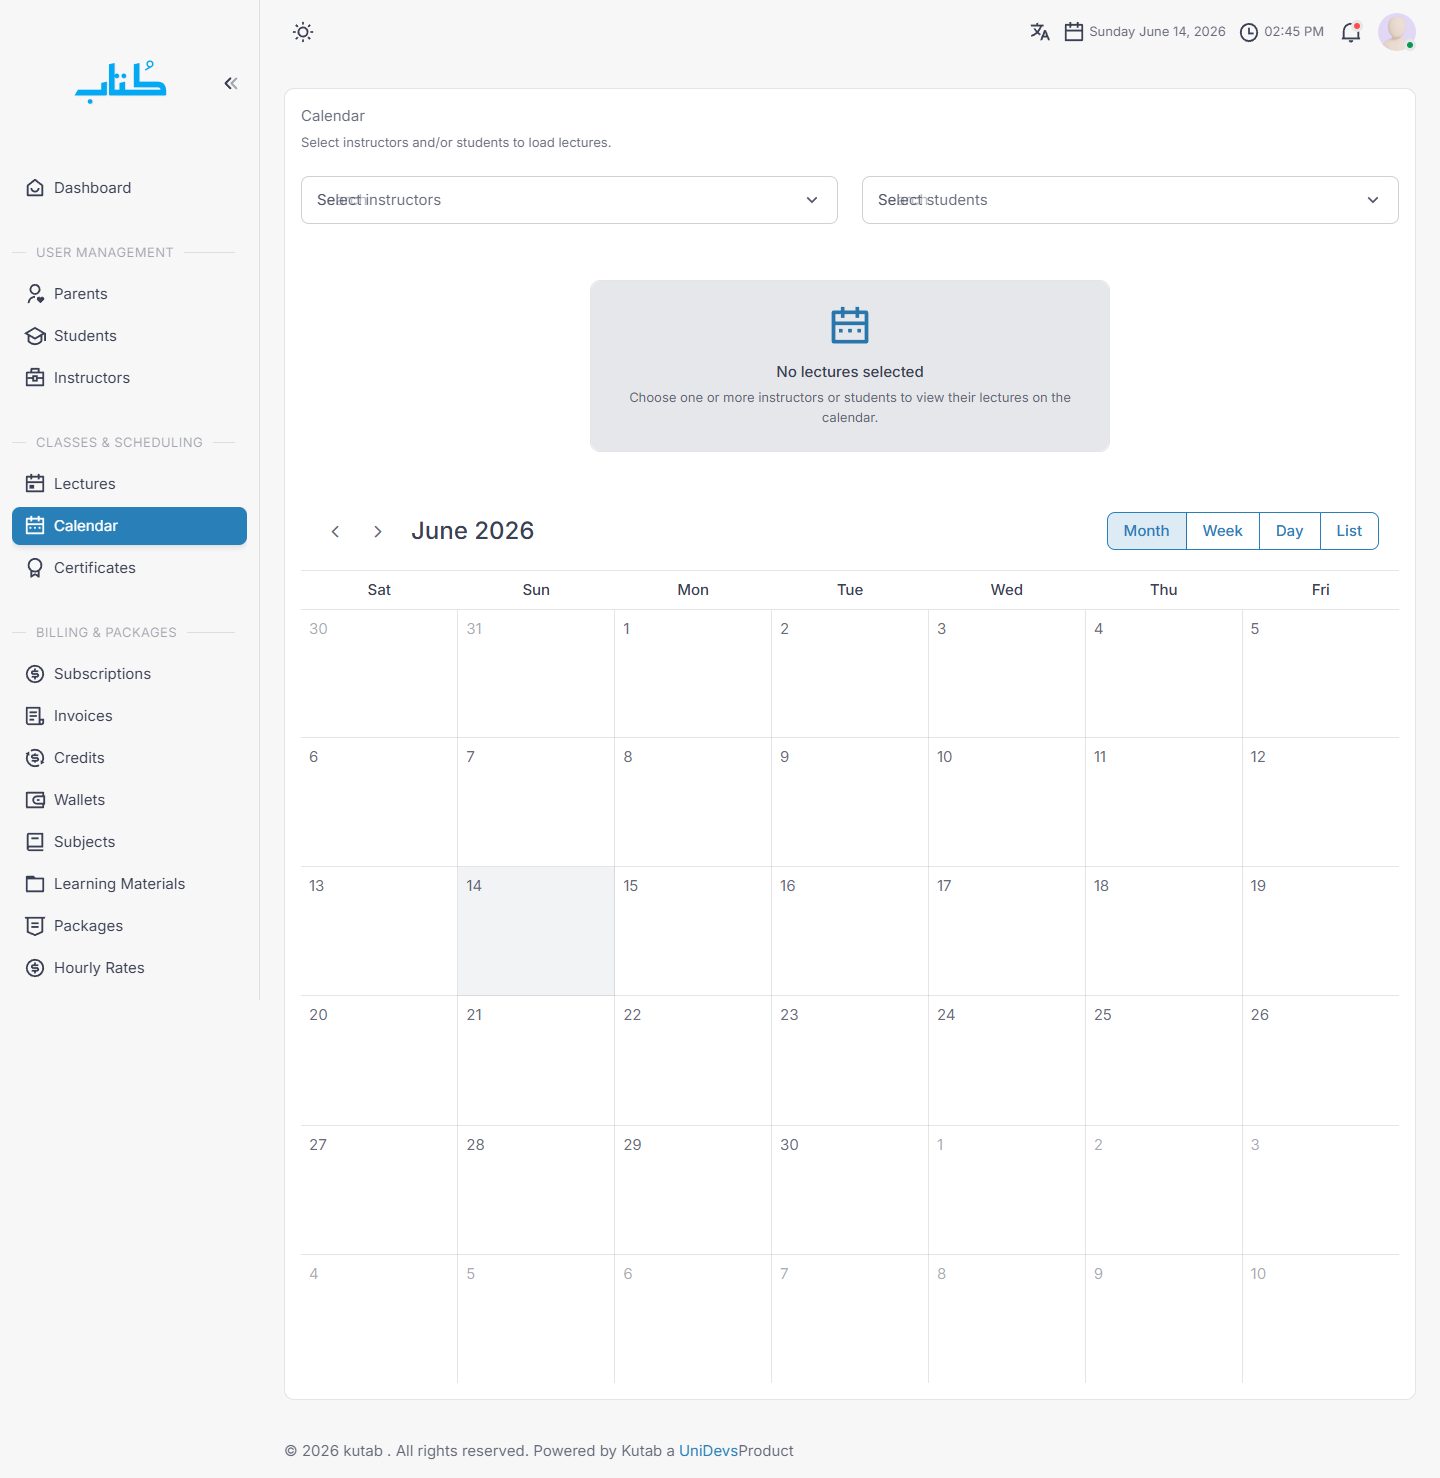Image resolution: width=1440 pixels, height=1478 pixels.
Task: Click the Hourly Rates dollar icon
Action: point(35,968)
